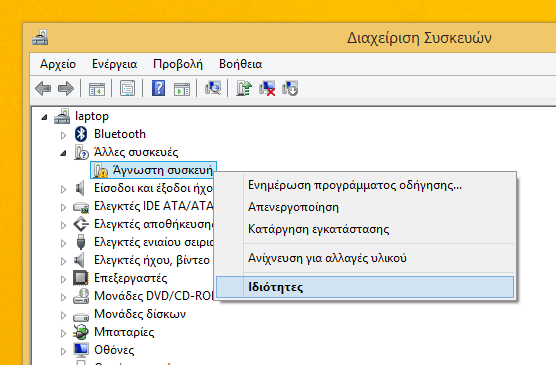The width and height of the screenshot is (556, 365).
Task: Expand the Bluetooth category
Action: pyautogui.click(x=63, y=135)
